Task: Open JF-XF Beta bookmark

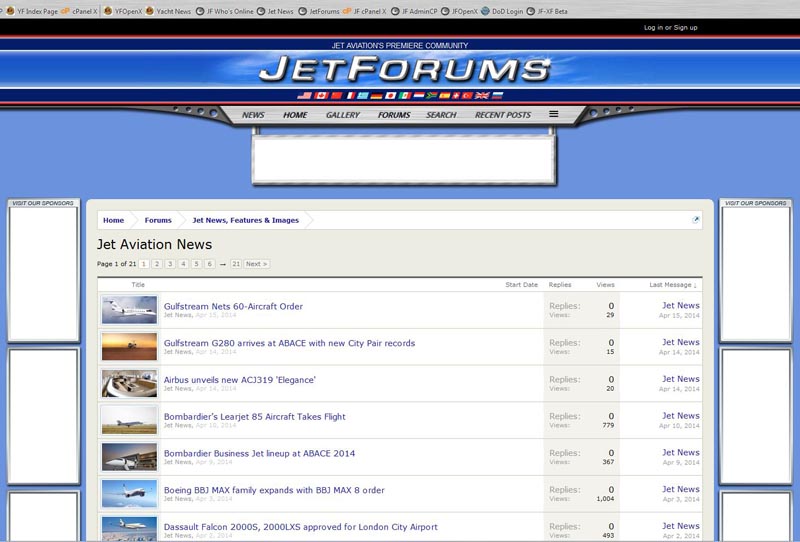Action: (x=547, y=11)
